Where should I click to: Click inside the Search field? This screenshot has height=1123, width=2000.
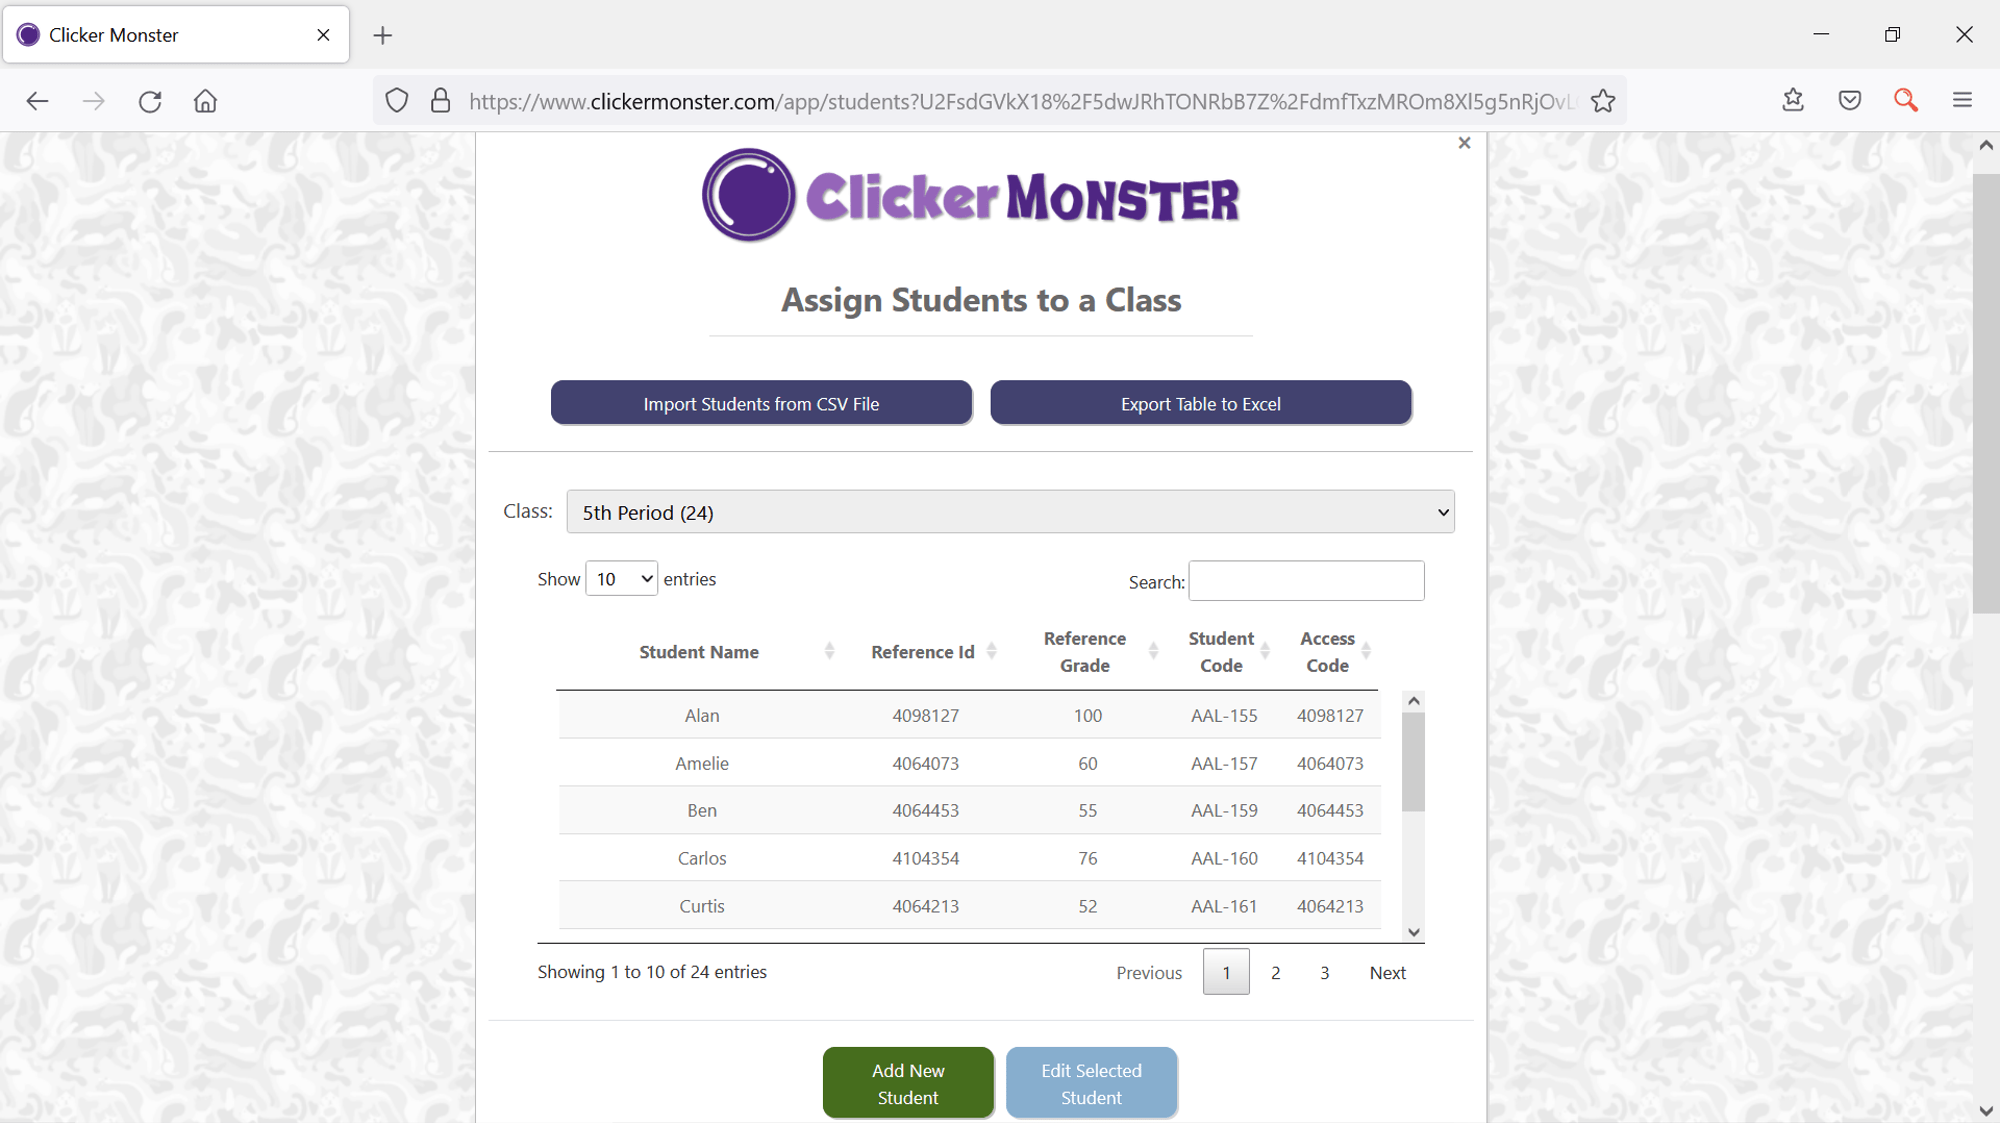click(1305, 580)
